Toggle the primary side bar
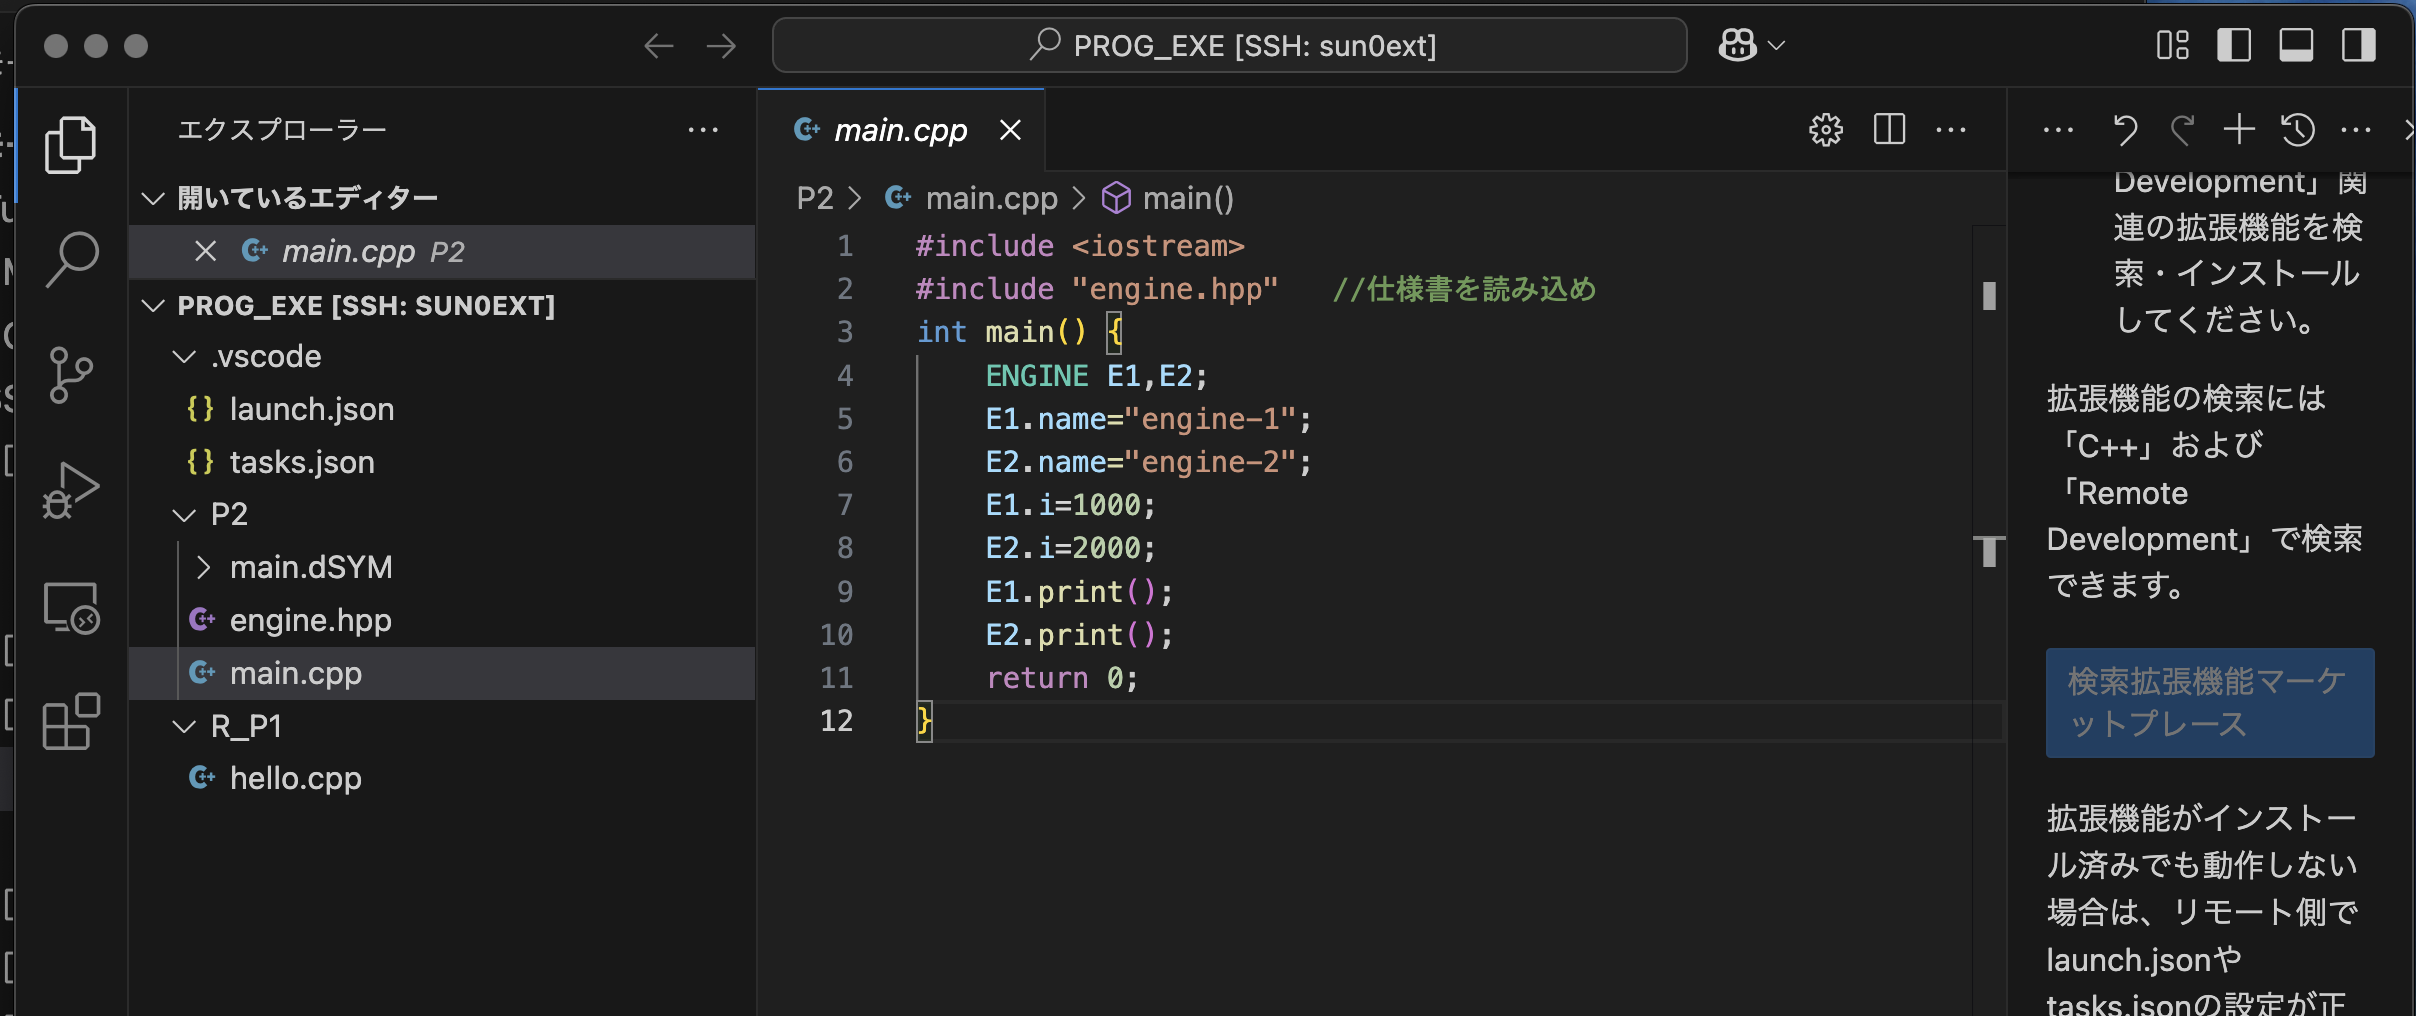Image resolution: width=2416 pixels, height=1016 pixels. tap(2234, 45)
